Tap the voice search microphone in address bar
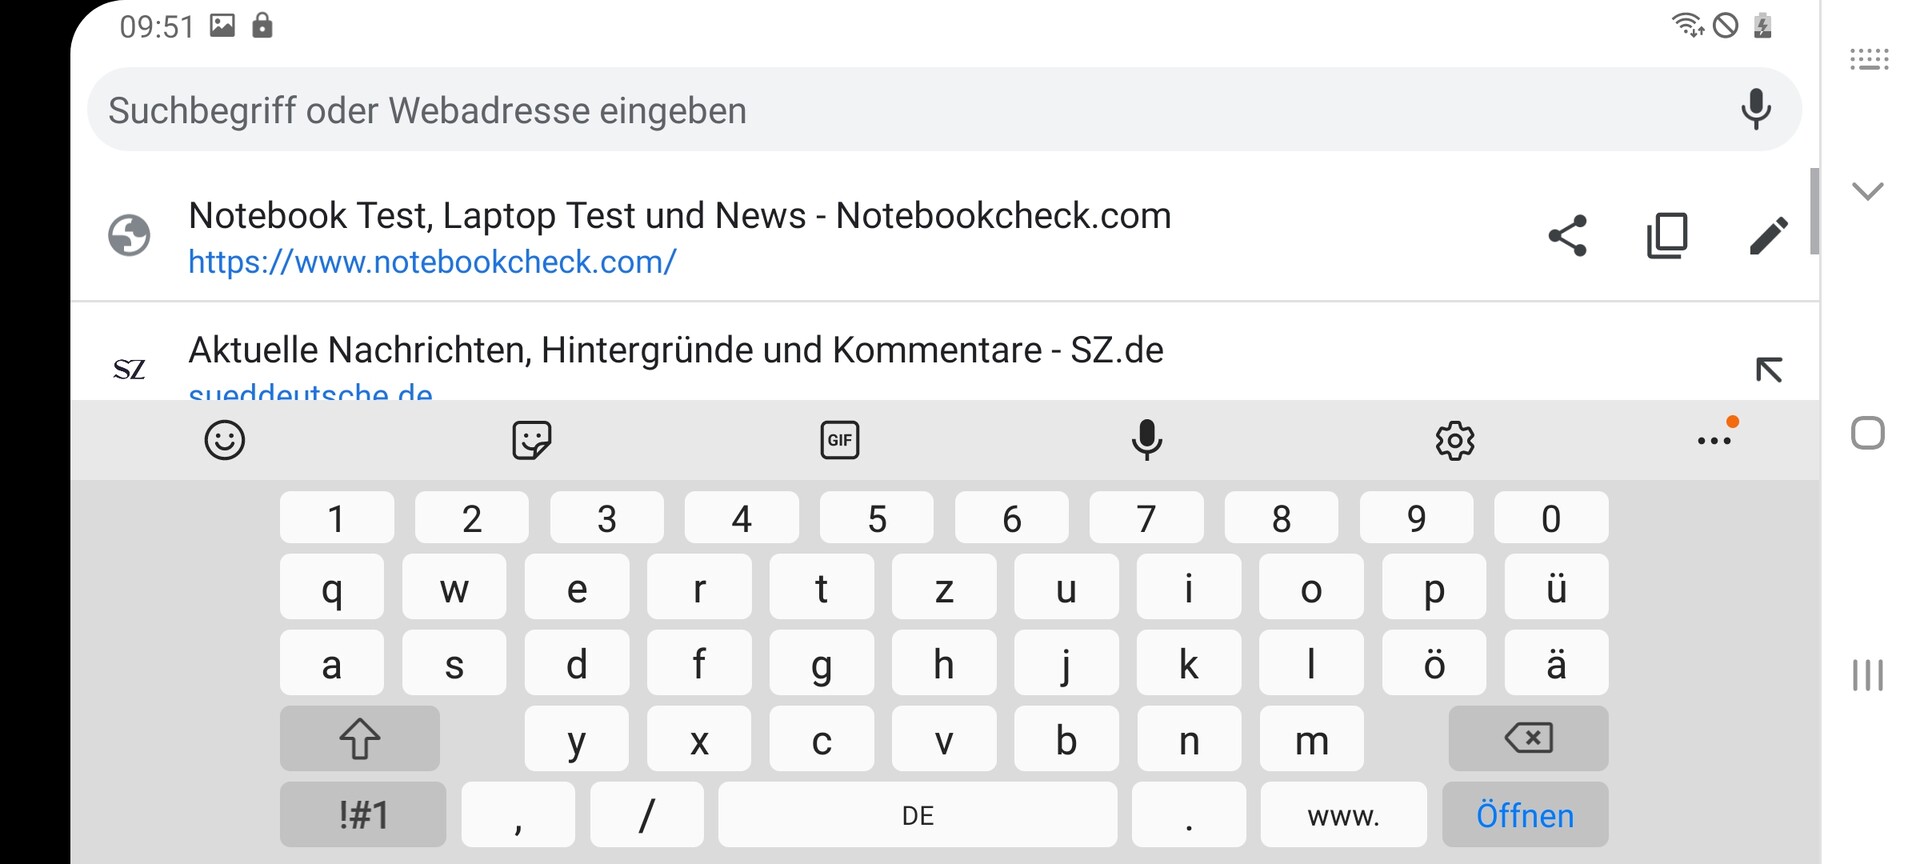Image resolution: width=1920 pixels, height=864 pixels. (1756, 109)
